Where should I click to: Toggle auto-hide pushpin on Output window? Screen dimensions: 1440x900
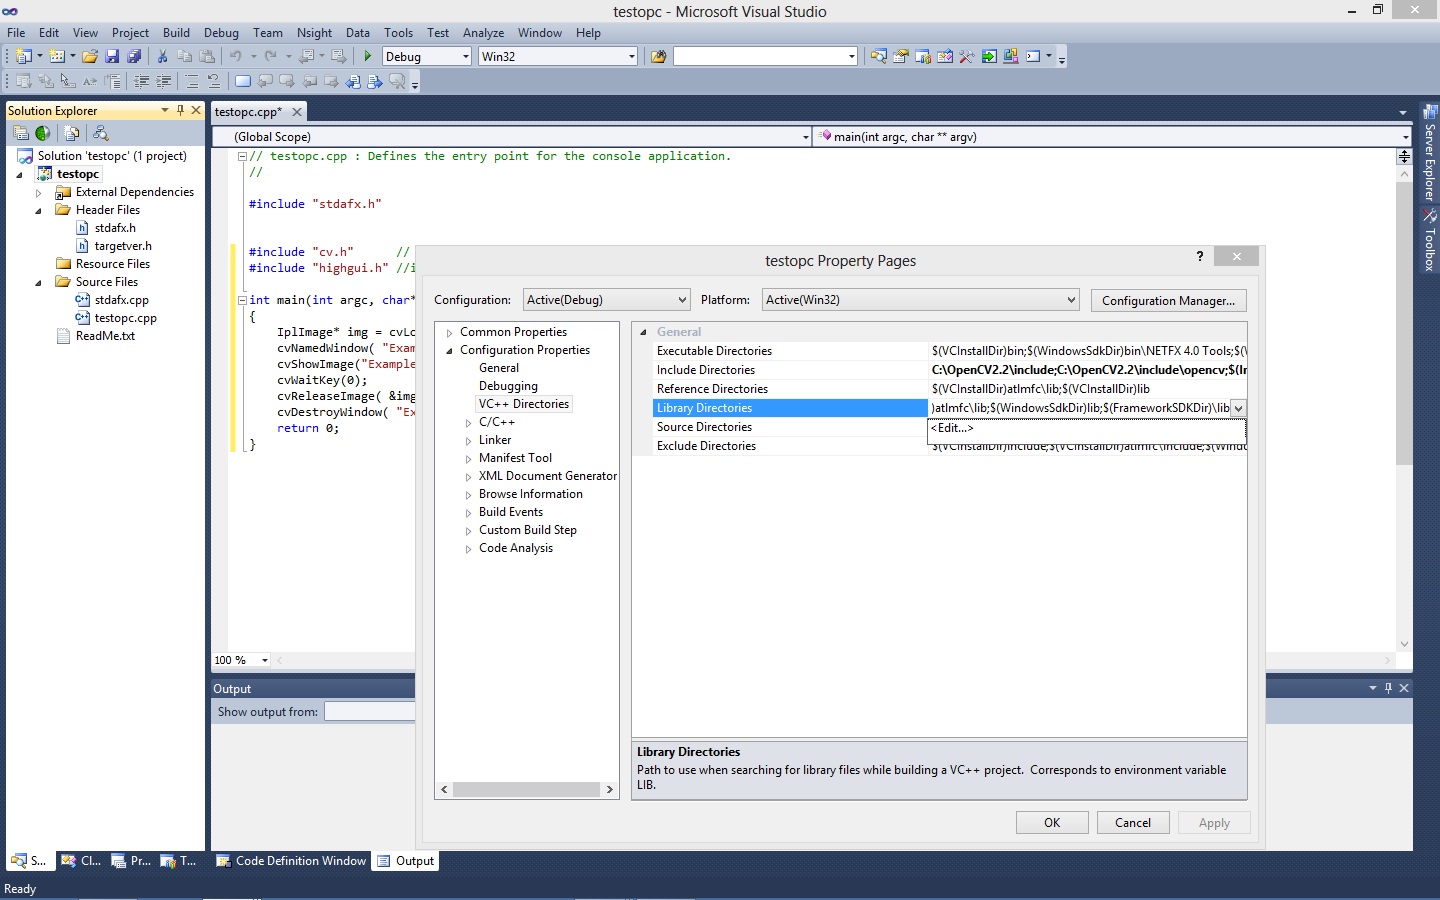point(1389,688)
